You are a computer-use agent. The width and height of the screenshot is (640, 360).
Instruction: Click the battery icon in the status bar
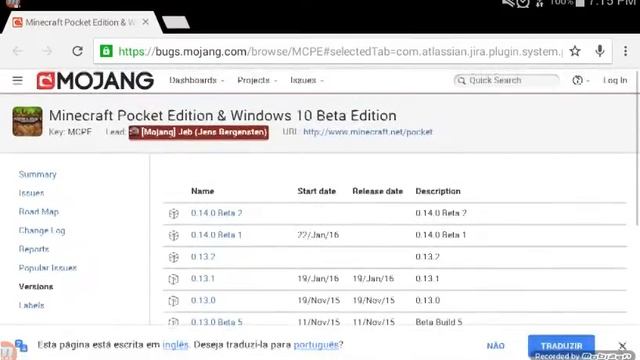pos(580,3)
